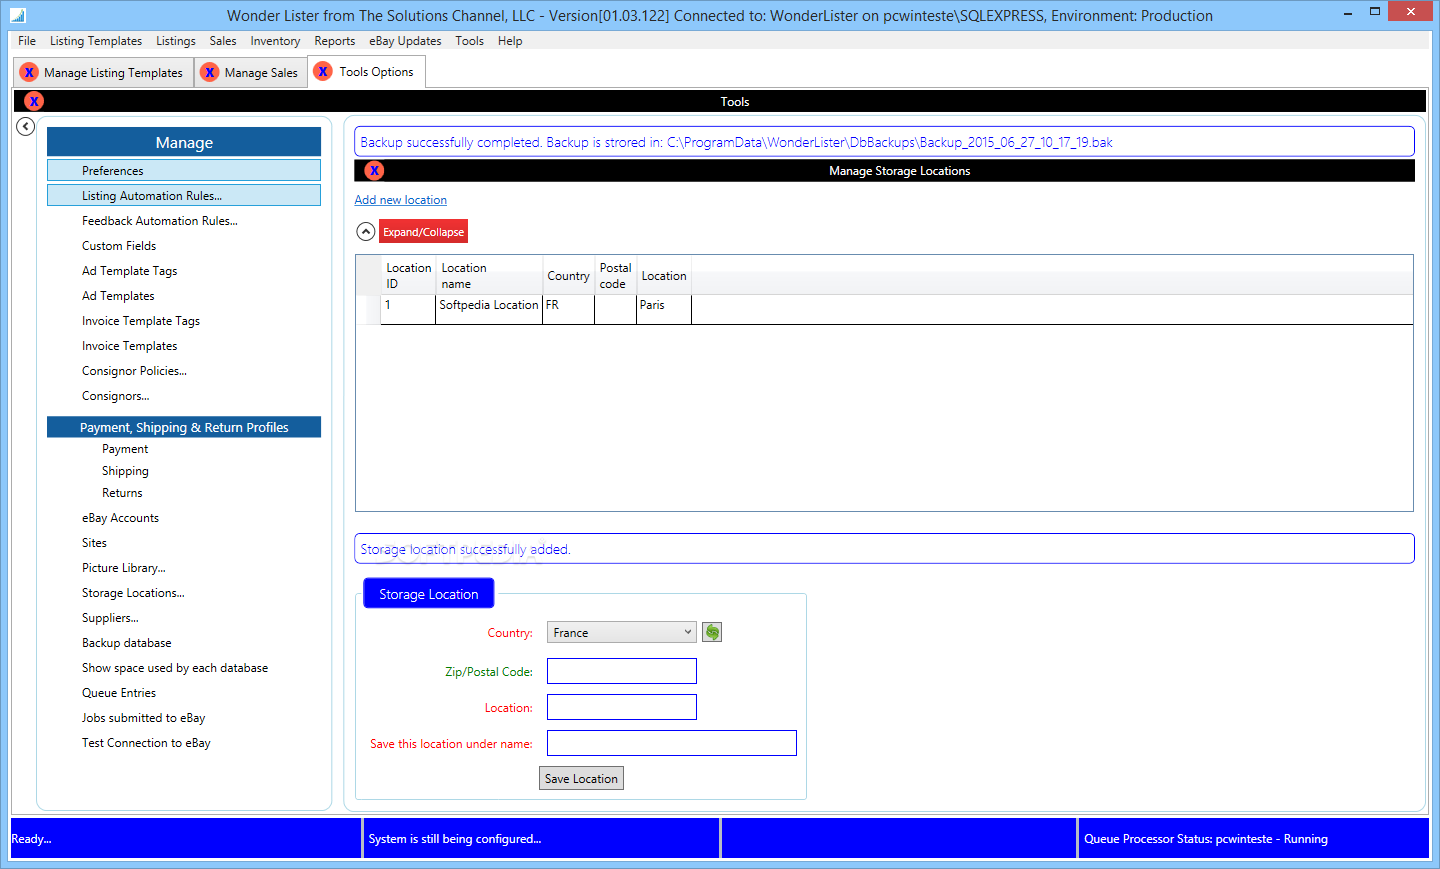Open the Inventory menu
This screenshot has width=1440, height=869.
275,41
